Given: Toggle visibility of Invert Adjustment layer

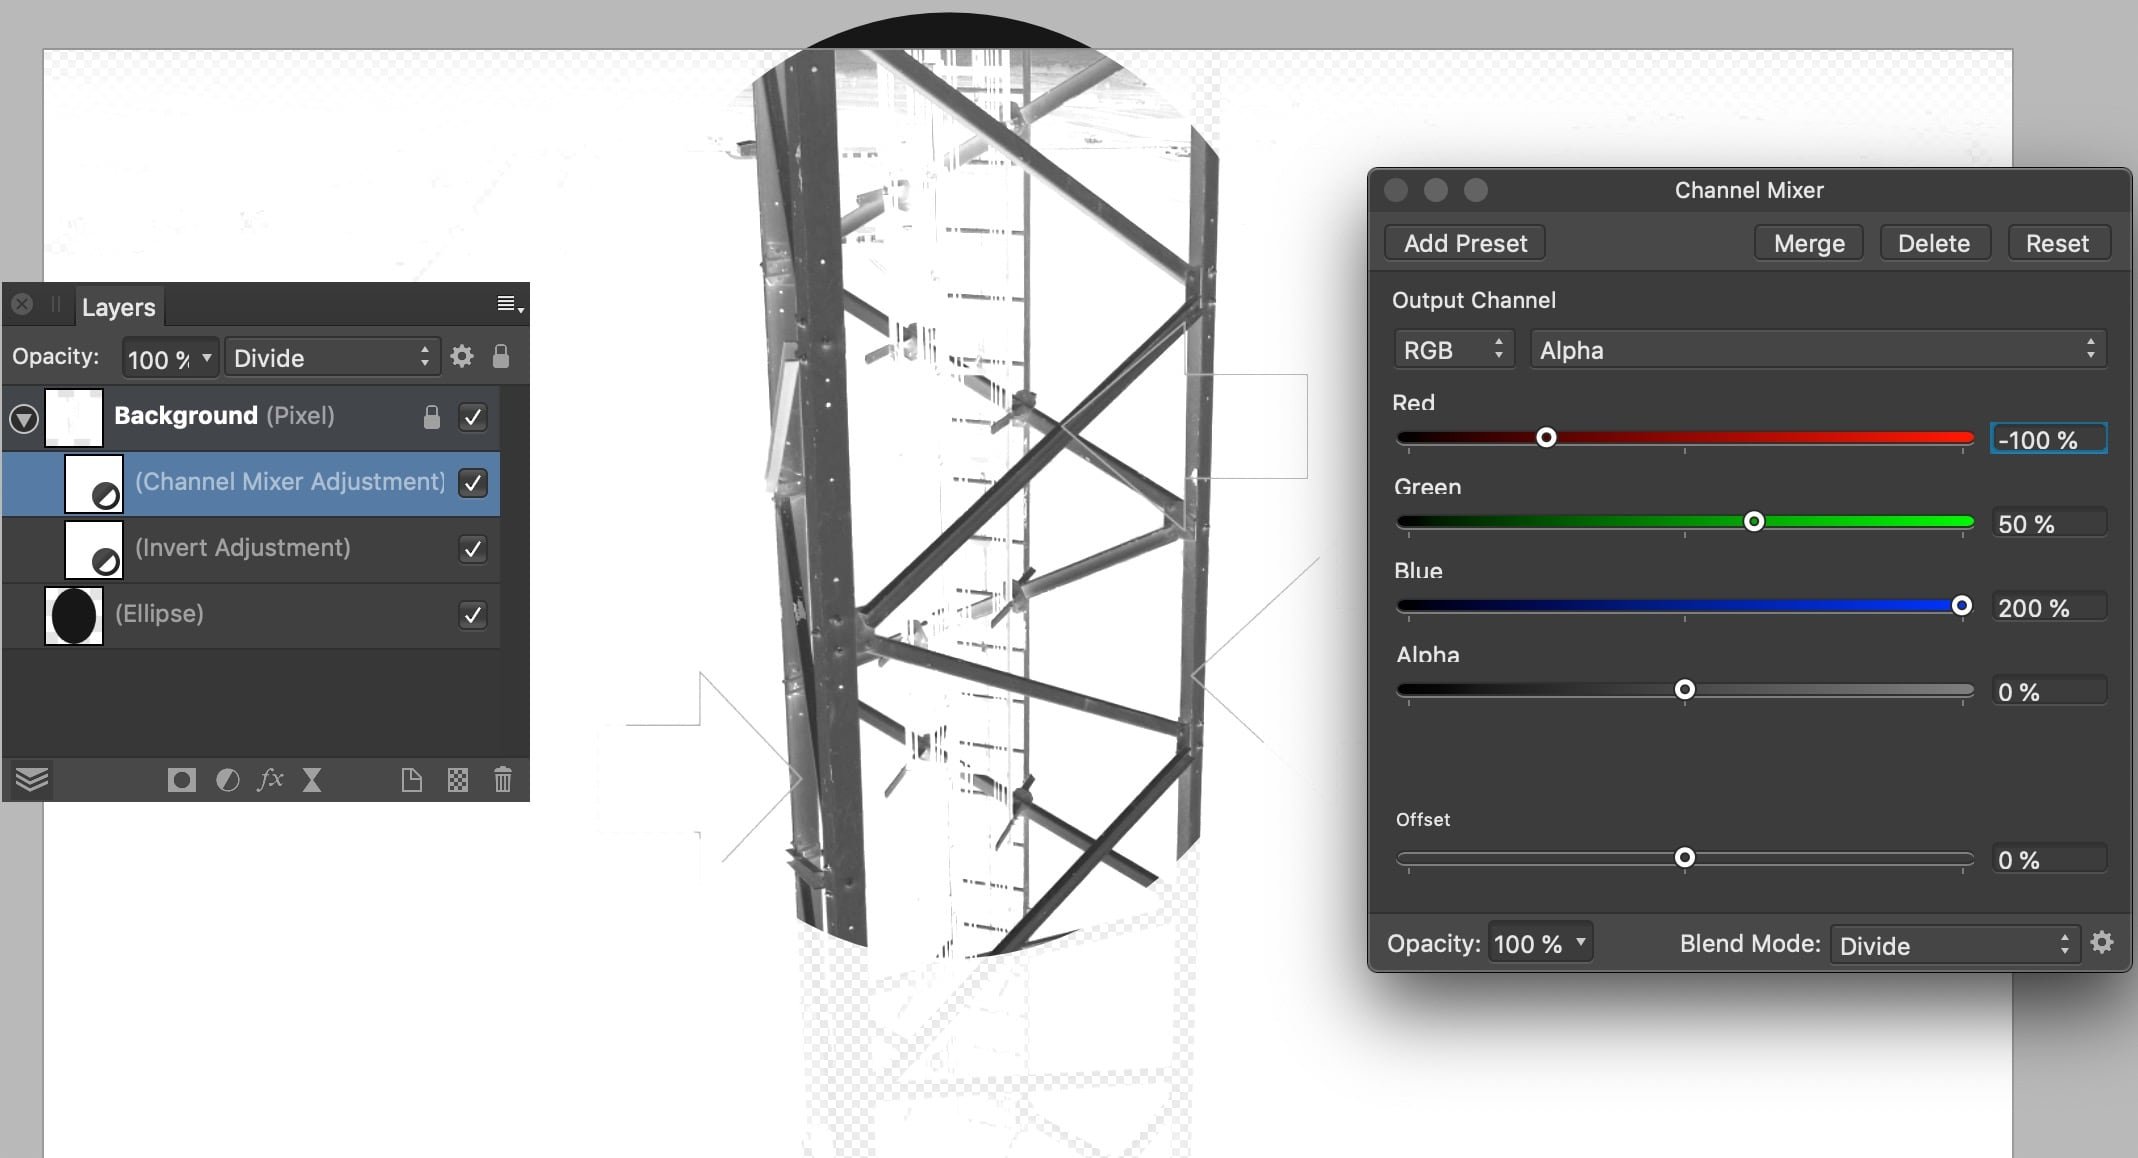Looking at the screenshot, I should [x=473, y=549].
